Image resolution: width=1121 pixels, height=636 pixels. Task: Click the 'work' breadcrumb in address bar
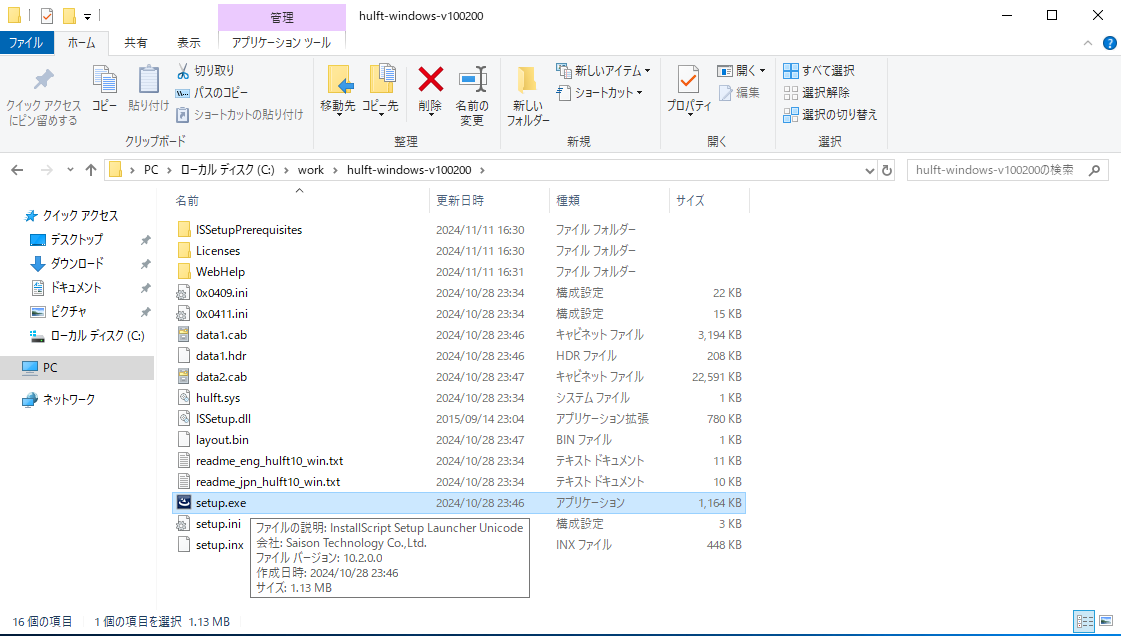[x=311, y=170]
